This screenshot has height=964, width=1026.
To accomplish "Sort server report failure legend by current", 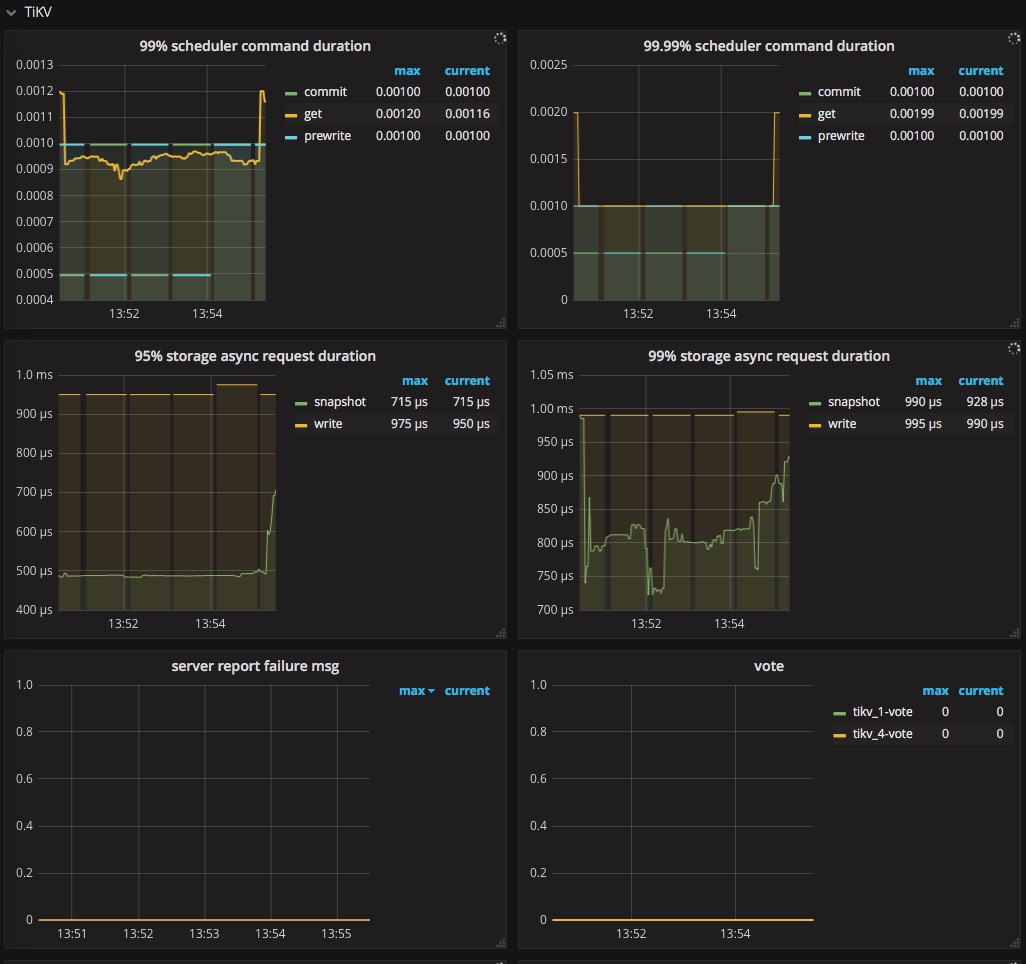I will pyautogui.click(x=467, y=690).
